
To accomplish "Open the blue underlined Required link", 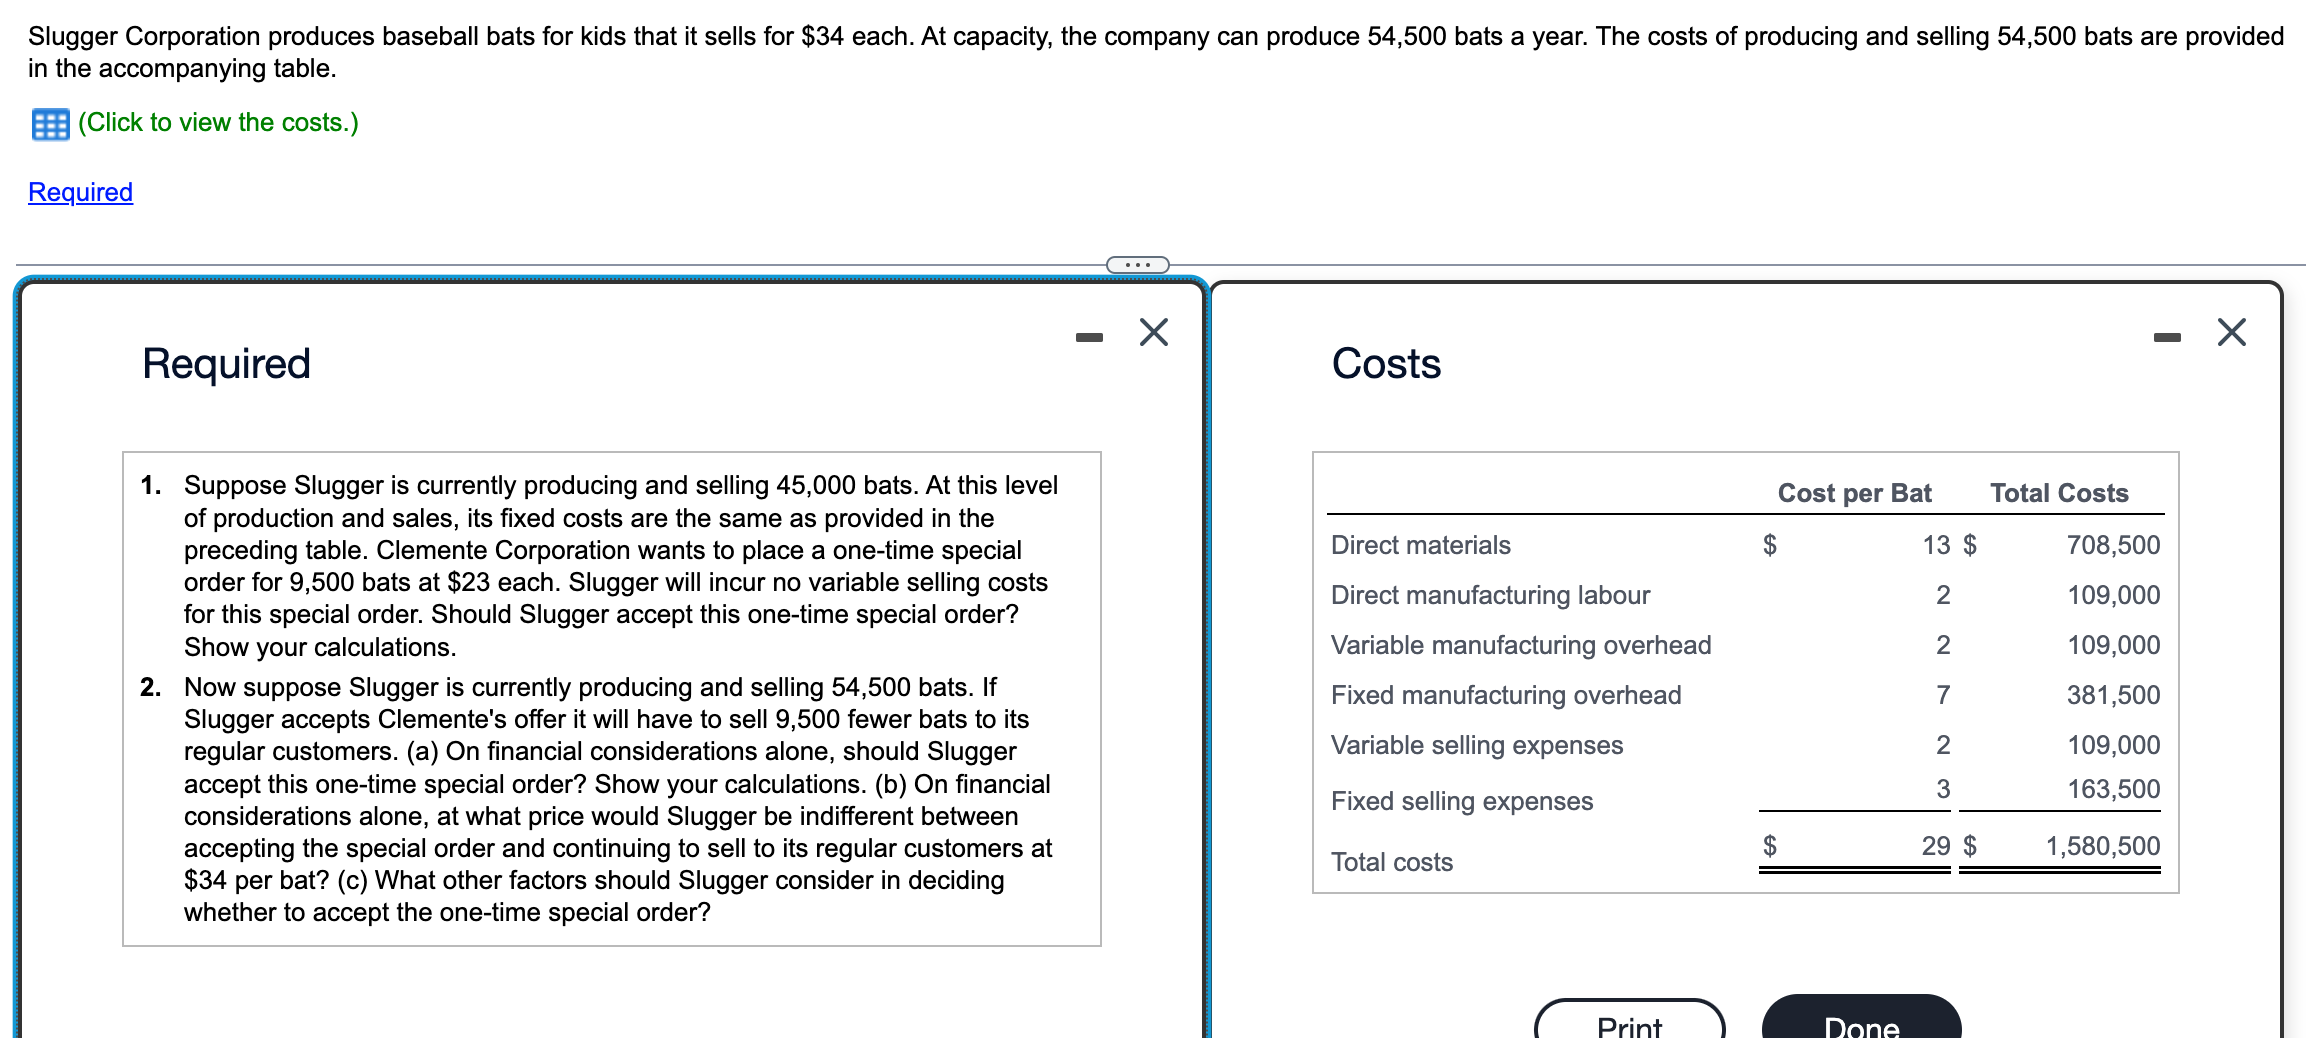I will tap(80, 192).
